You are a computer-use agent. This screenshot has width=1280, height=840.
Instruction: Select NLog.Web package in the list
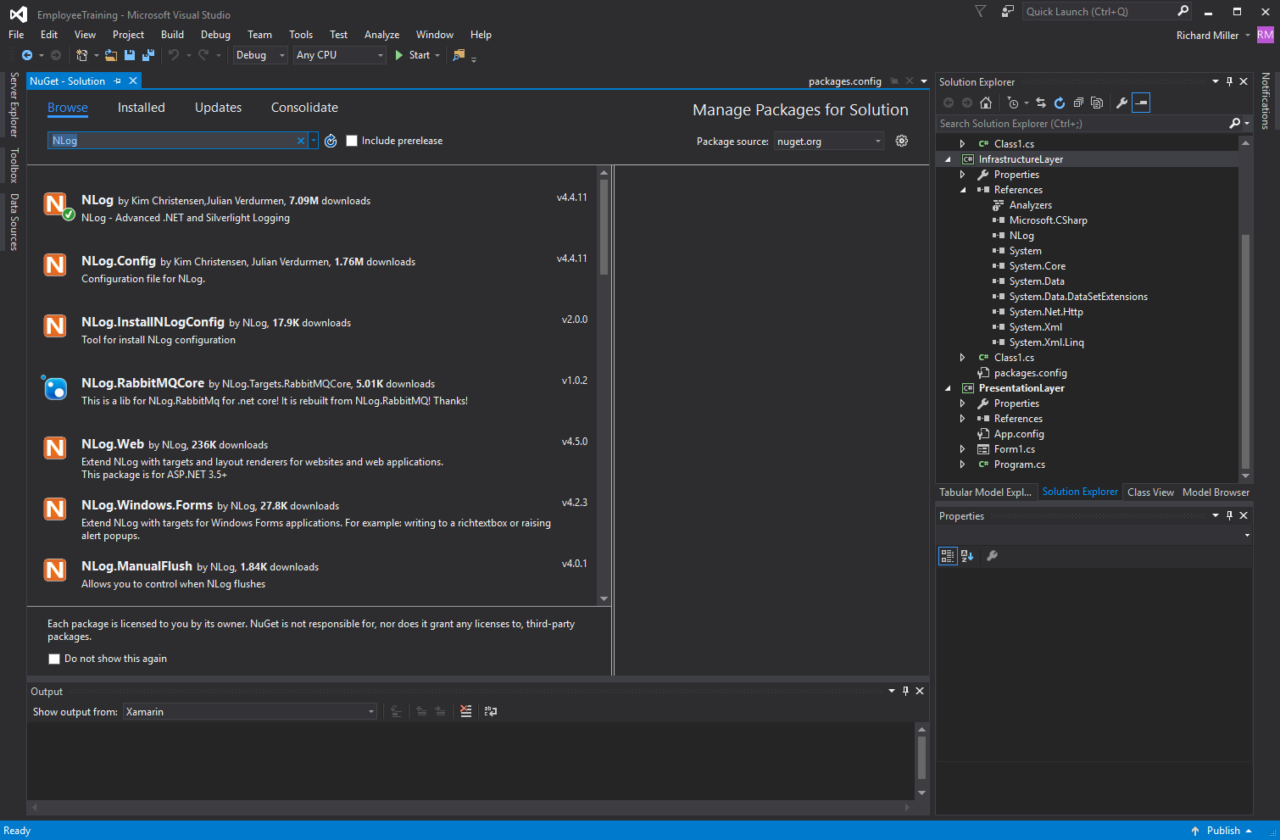coord(314,459)
